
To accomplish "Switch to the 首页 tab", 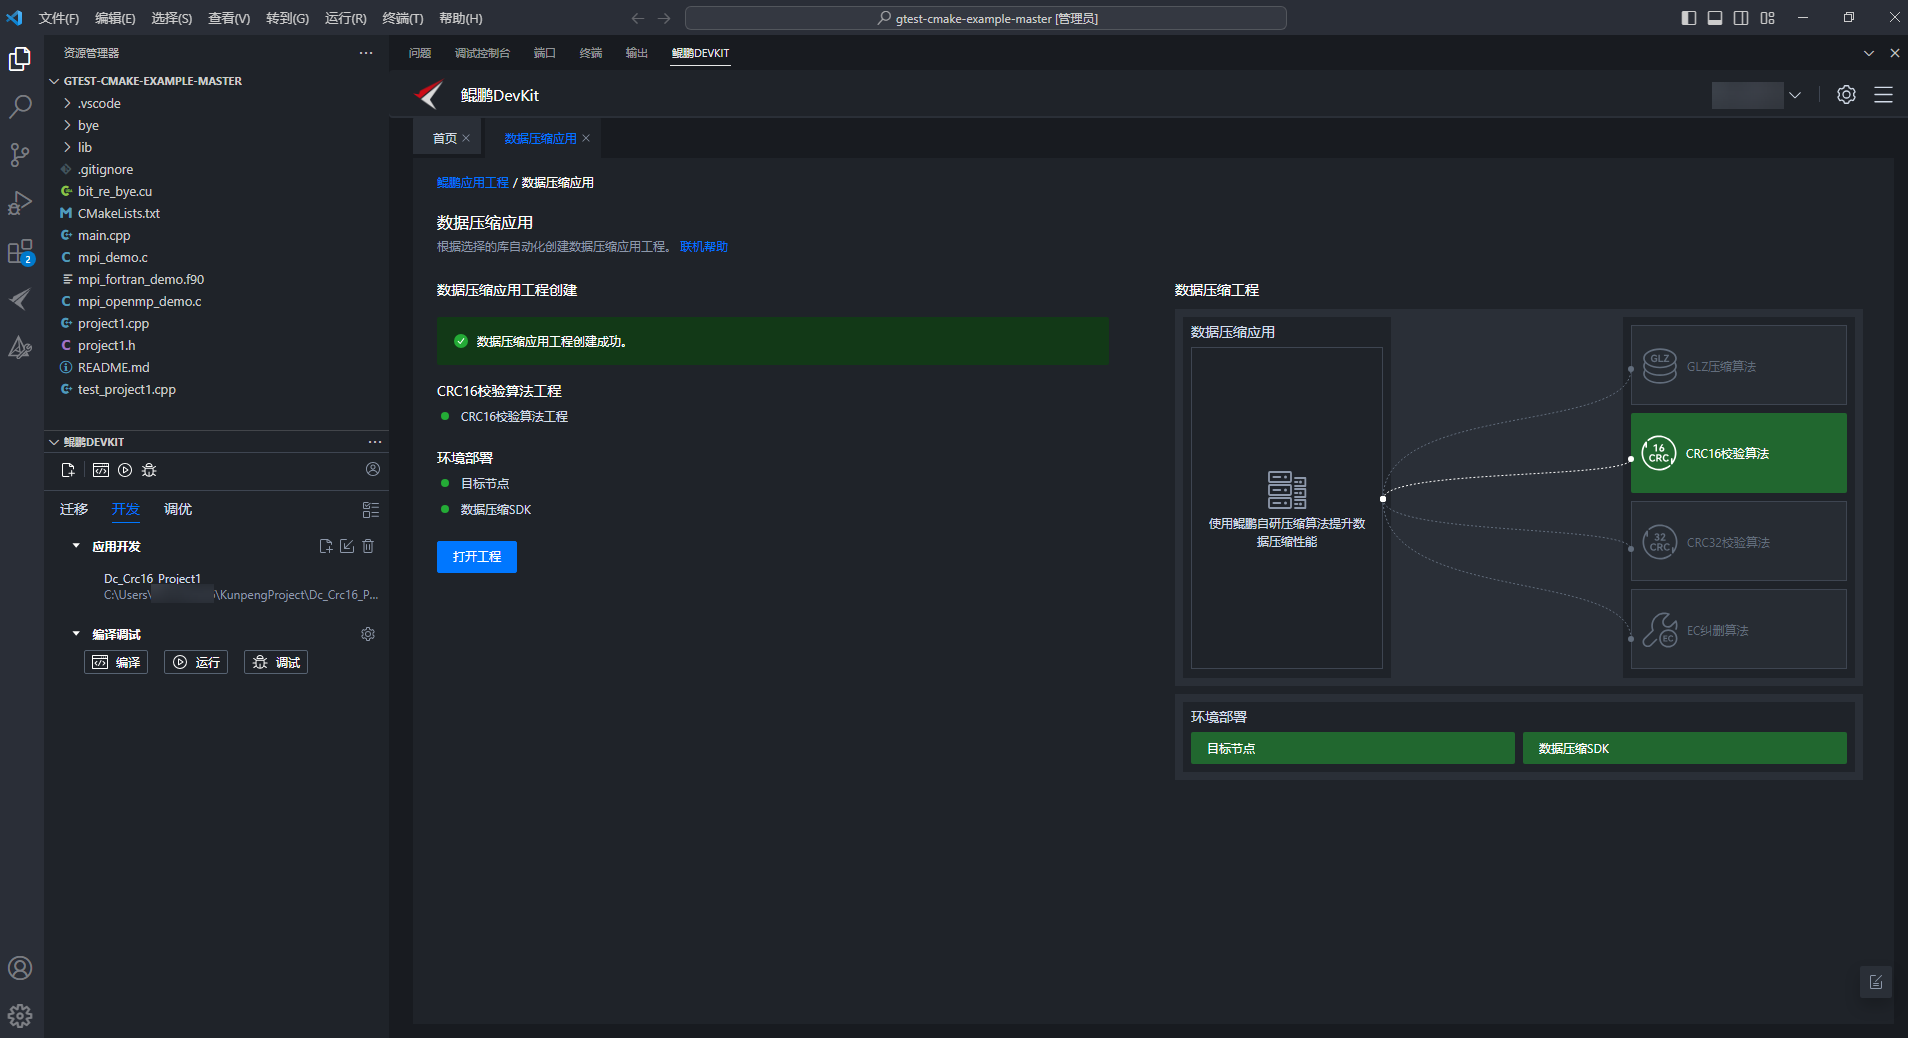I will pos(445,138).
